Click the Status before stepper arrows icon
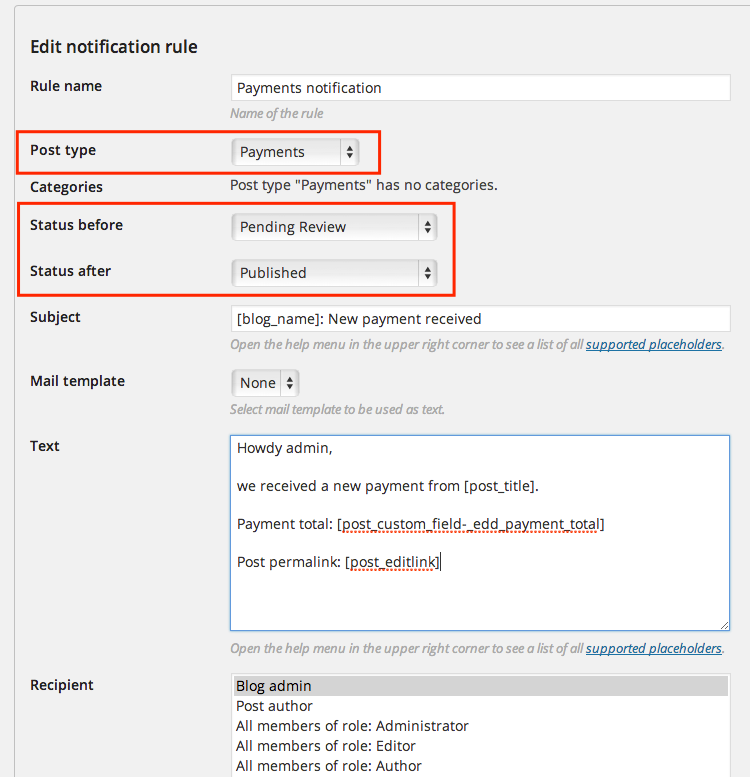750x777 pixels. click(428, 227)
